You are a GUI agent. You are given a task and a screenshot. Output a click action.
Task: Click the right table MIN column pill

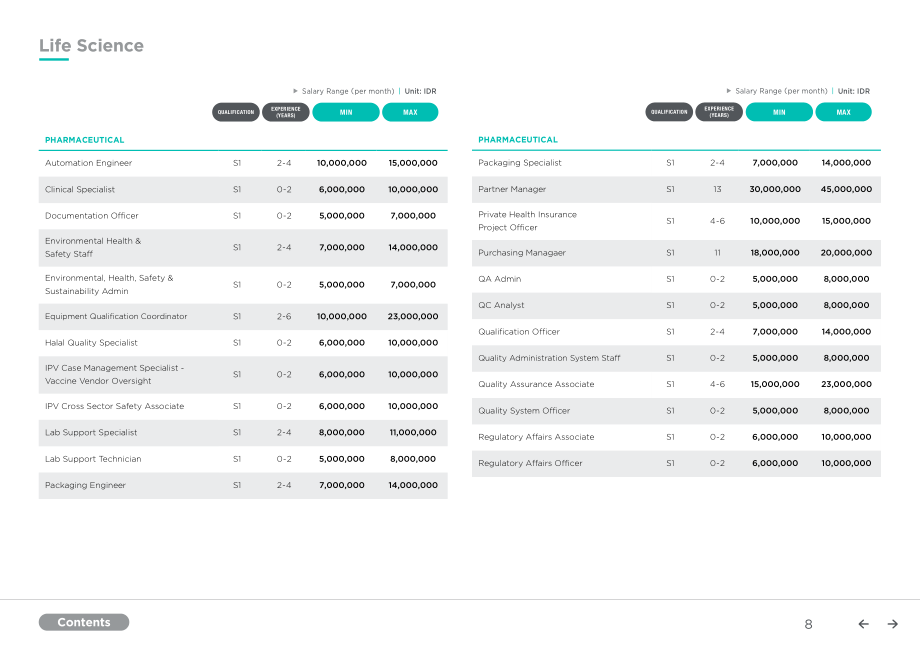pyautogui.click(x=779, y=112)
